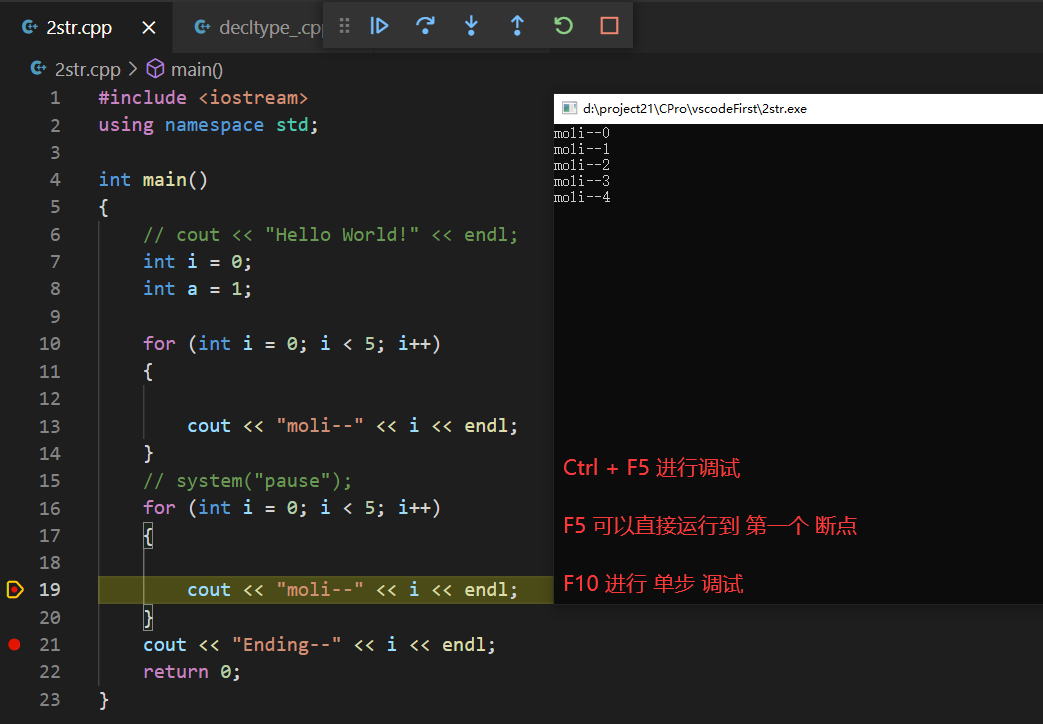Open the main() breadcrumb symbol
Image resolution: width=1043 pixels, height=724 pixels.
(x=197, y=69)
